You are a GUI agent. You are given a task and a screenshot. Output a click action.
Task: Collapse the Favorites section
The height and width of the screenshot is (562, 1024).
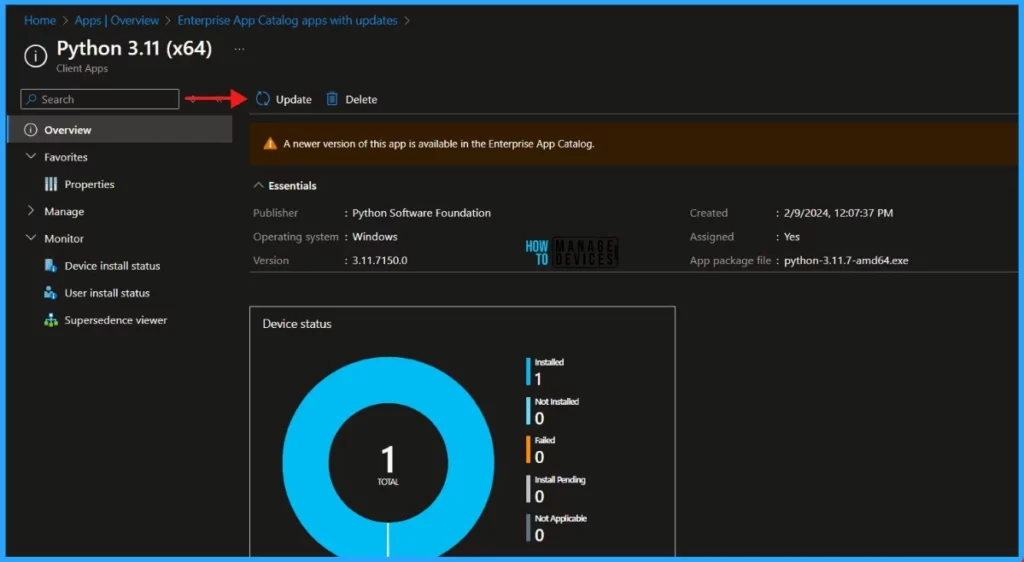point(31,157)
